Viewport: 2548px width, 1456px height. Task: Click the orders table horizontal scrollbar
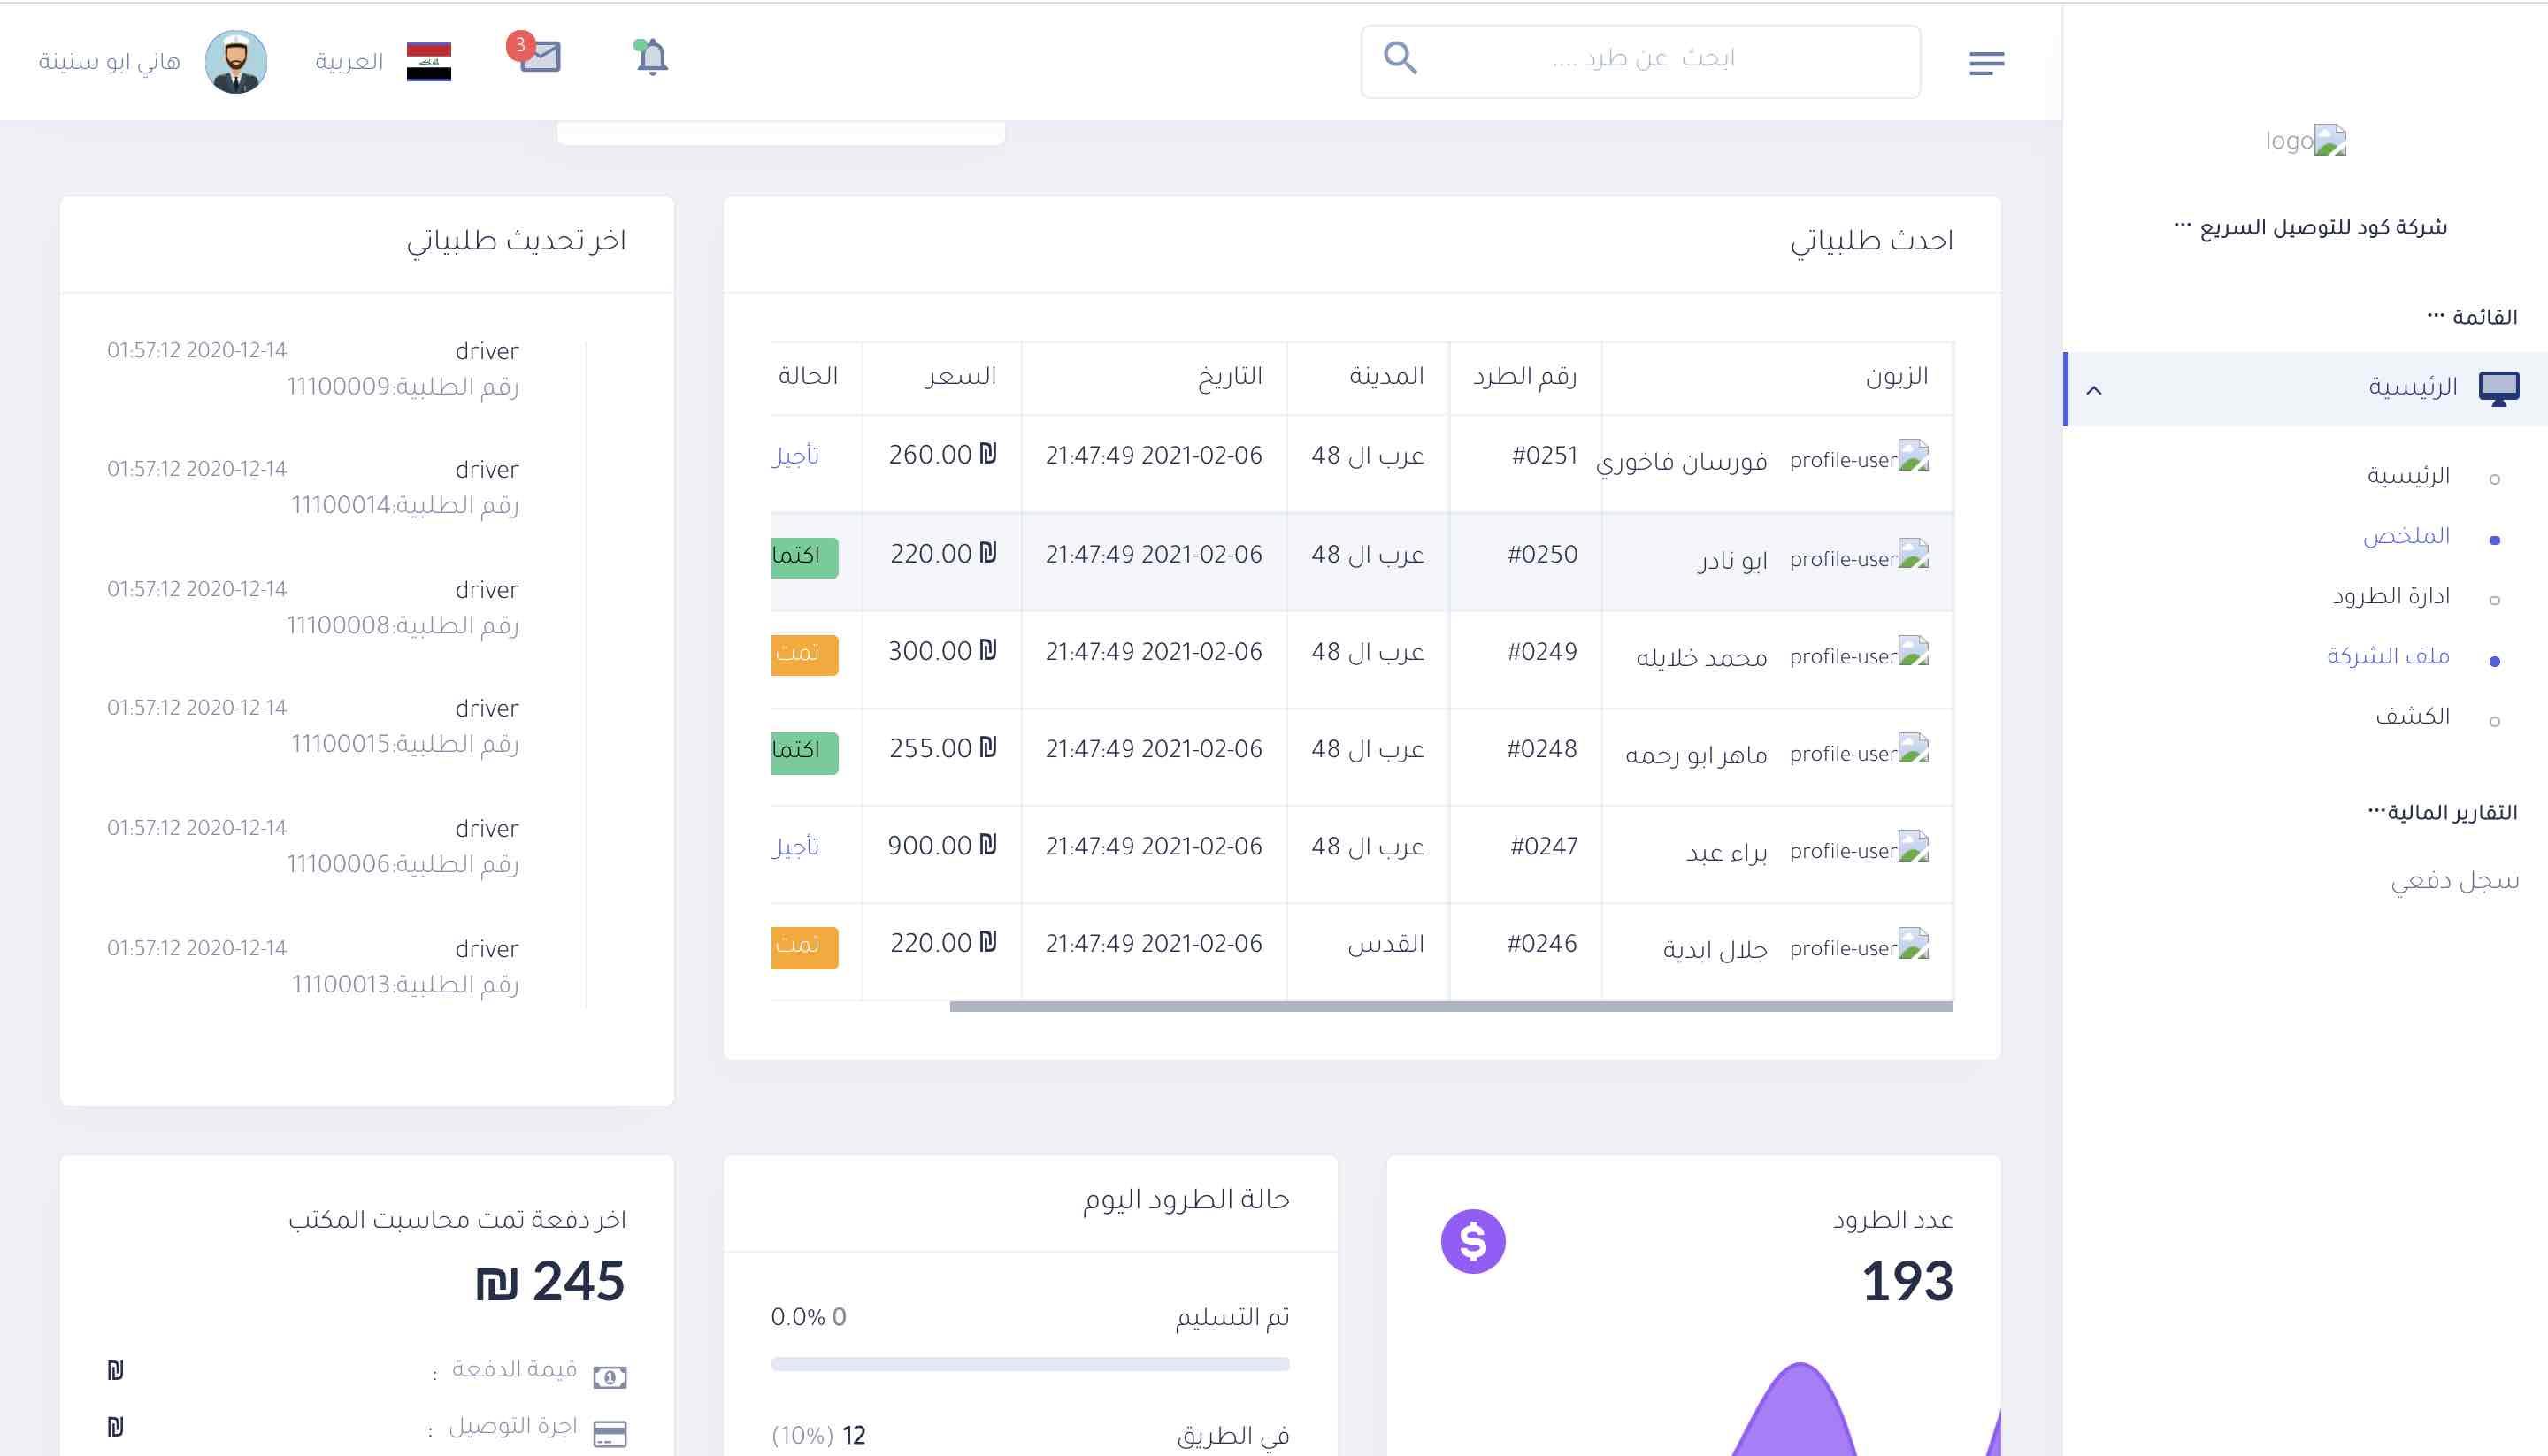(x=1450, y=1007)
